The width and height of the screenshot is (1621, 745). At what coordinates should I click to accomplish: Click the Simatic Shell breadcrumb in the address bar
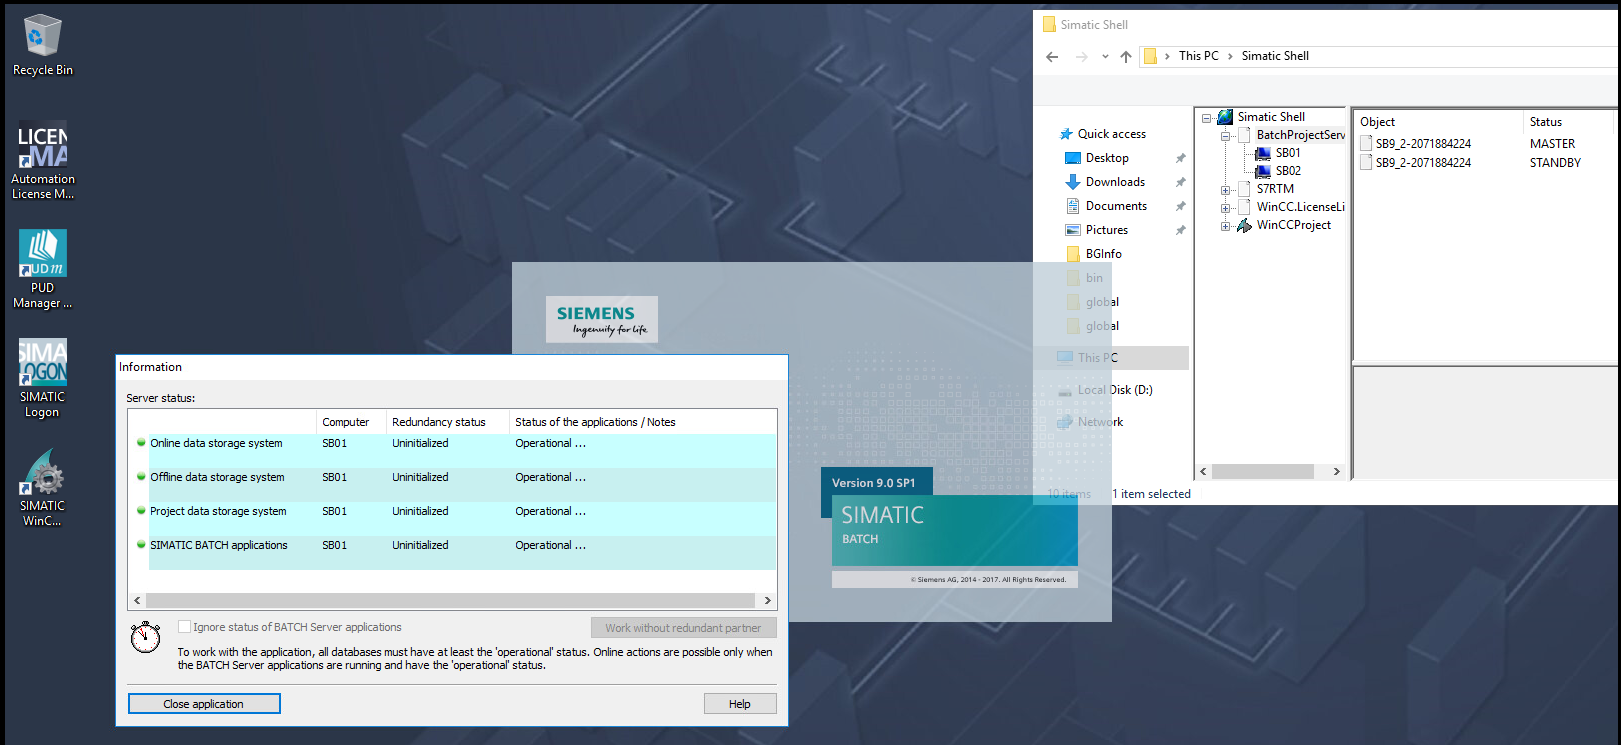click(1275, 56)
